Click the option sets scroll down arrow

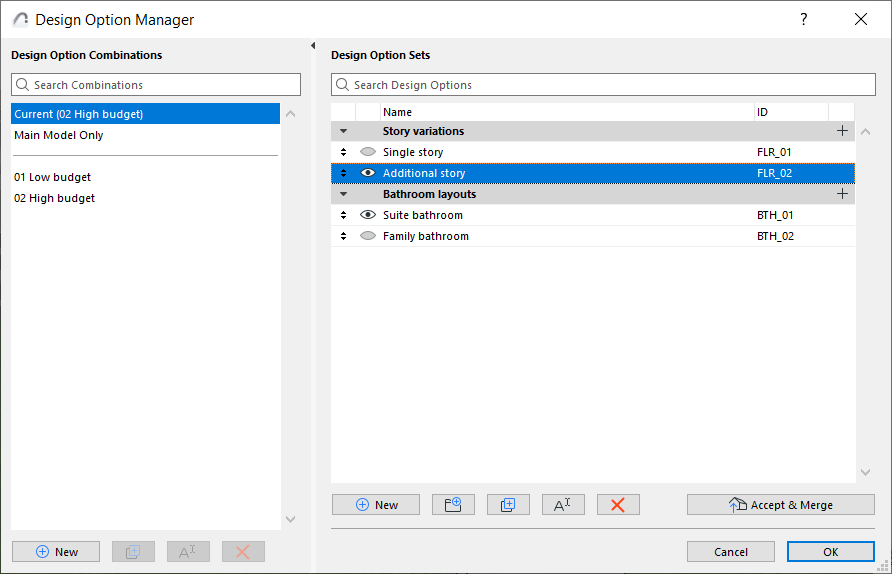[866, 472]
